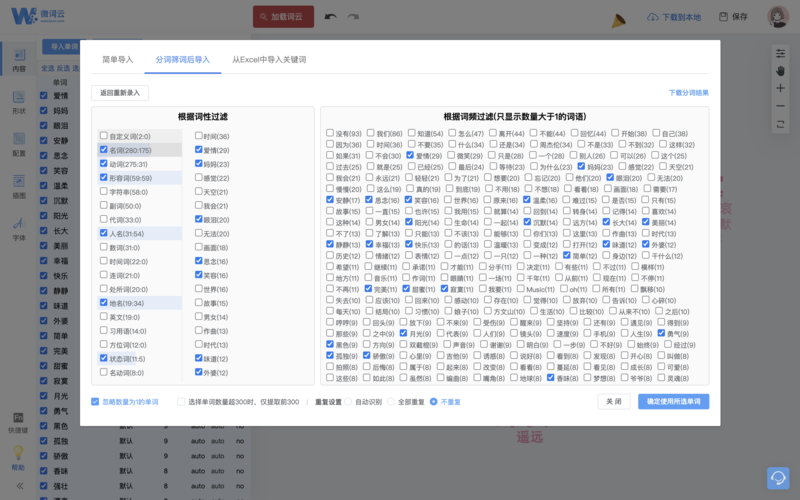Screen dimensions: 800x500
Task: Open the 内容 sidebar panel
Action: click(19, 60)
